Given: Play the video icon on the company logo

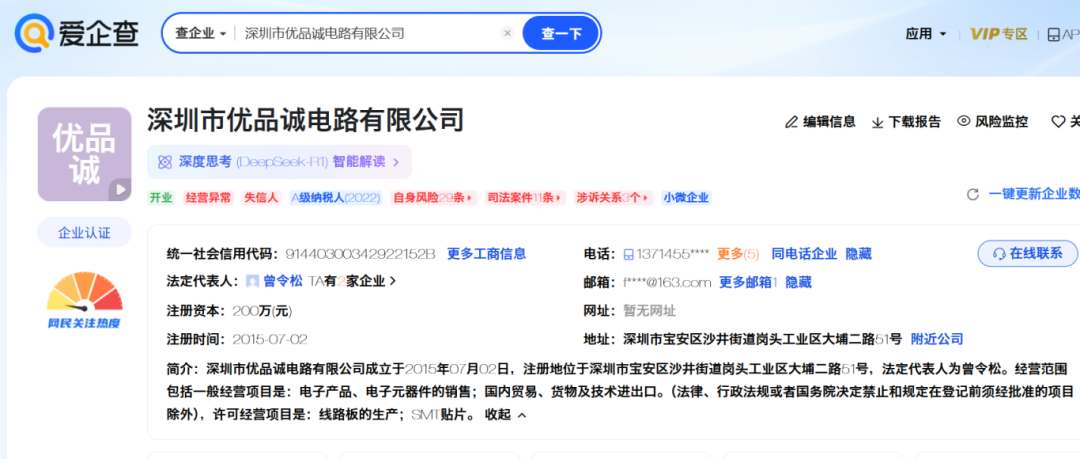Looking at the screenshot, I should tap(120, 189).
